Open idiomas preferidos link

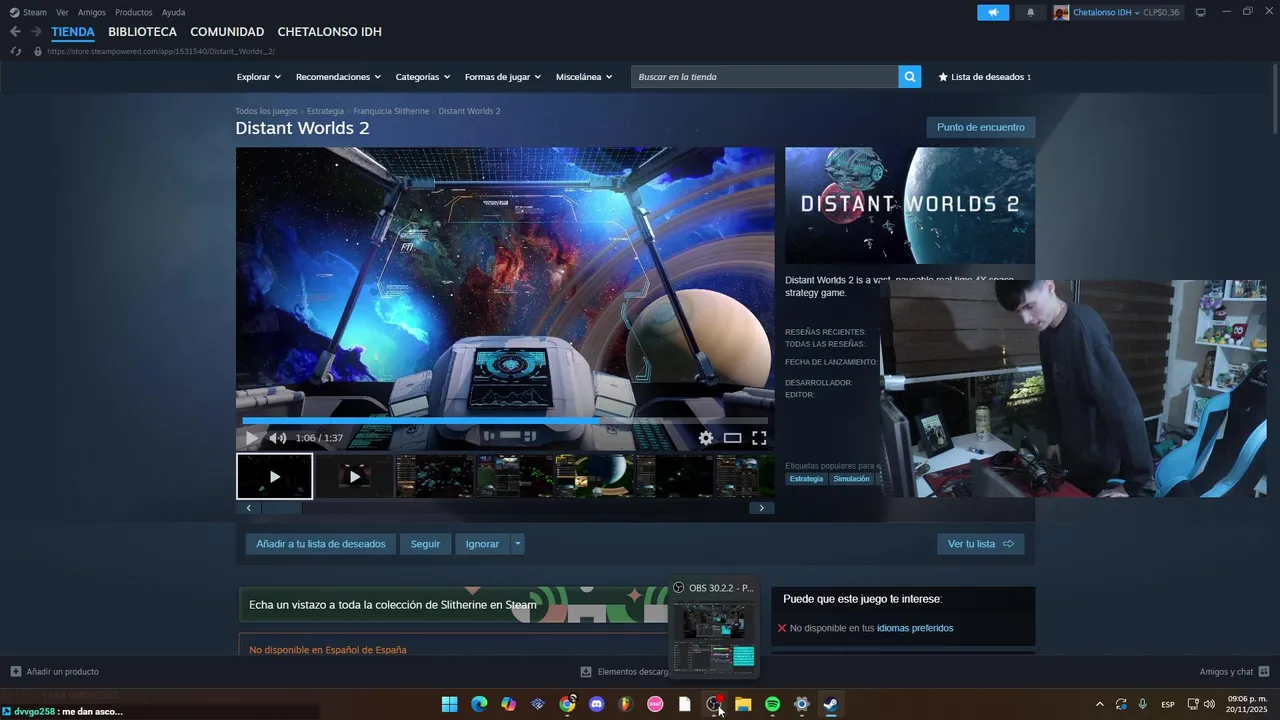915,628
